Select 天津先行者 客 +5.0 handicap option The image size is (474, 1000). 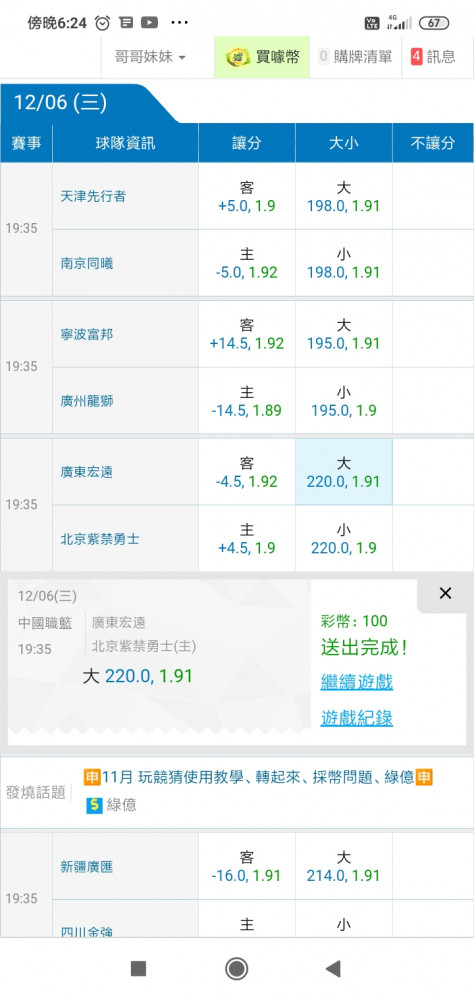[247, 196]
